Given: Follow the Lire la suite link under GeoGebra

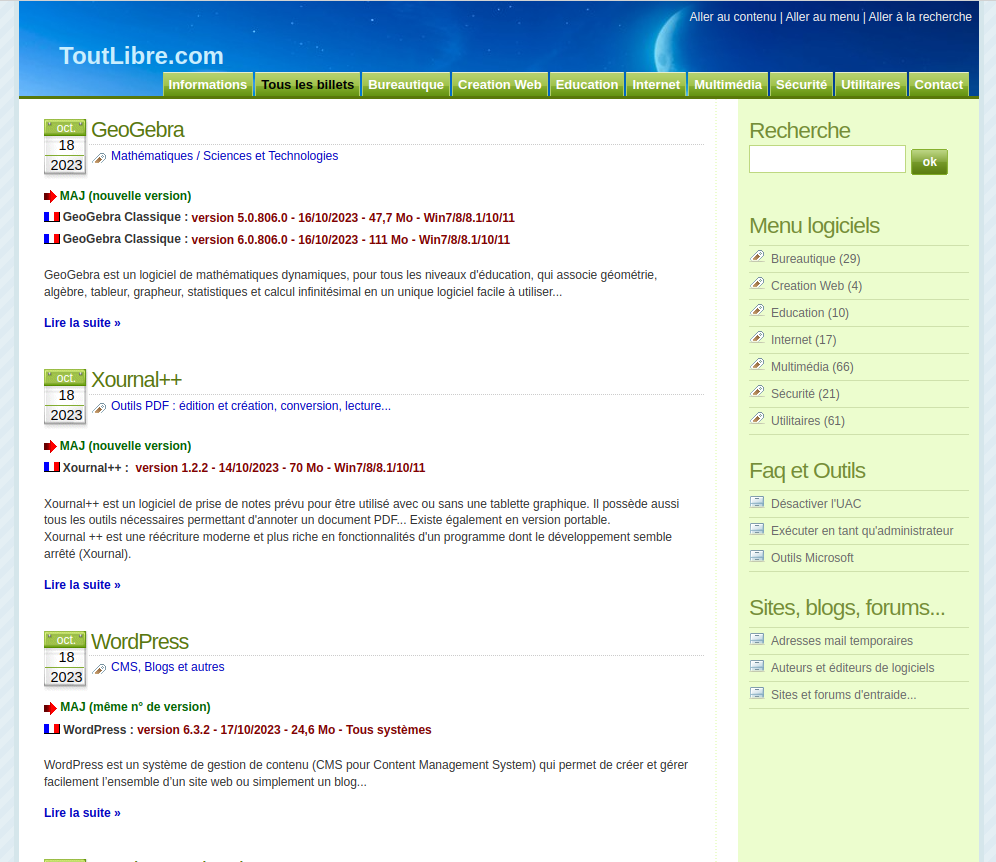Looking at the screenshot, I should click(82, 323).
